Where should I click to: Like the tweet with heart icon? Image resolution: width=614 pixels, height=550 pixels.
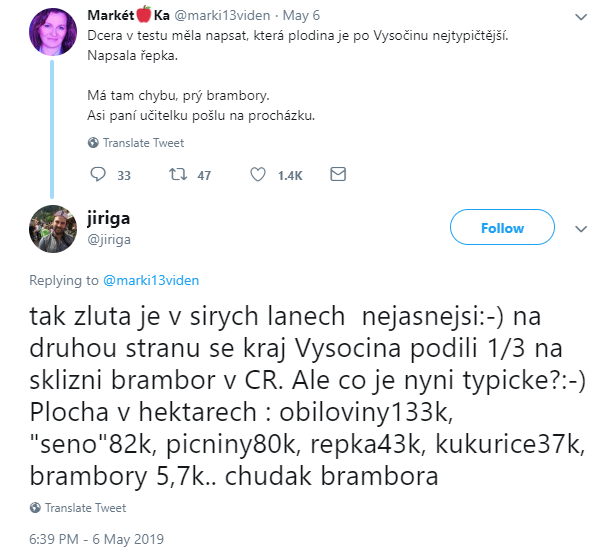[x=258, y=175]
